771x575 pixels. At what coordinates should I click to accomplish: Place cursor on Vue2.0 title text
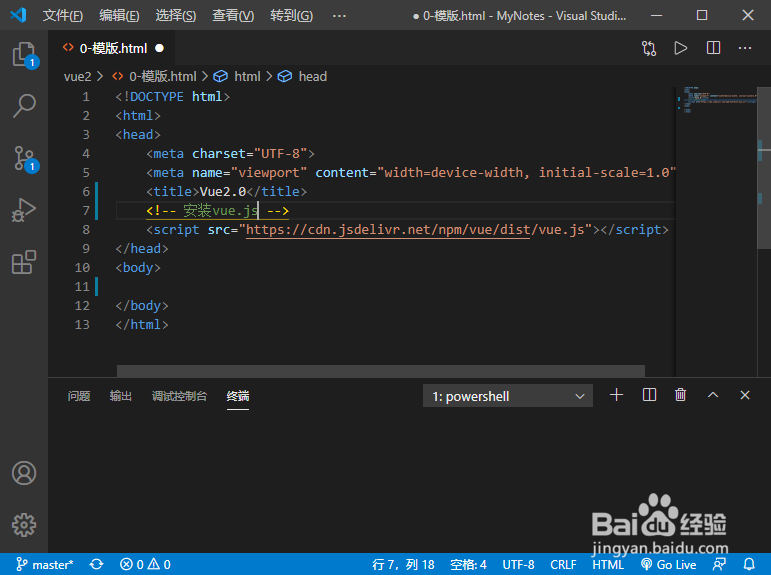tap(222, 191)
